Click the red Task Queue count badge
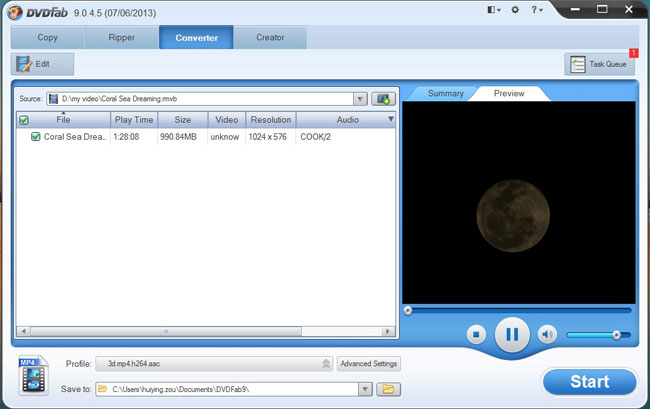Screen dimensions: 650x409 click(x=633, y=53)
